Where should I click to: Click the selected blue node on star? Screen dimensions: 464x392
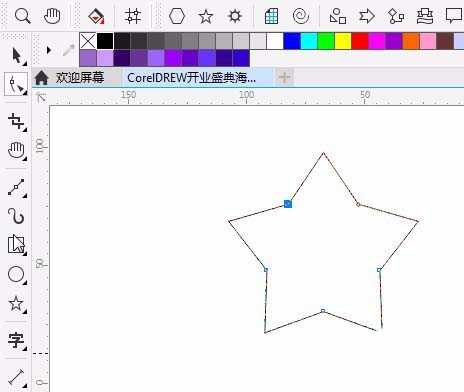coord(288,204)
